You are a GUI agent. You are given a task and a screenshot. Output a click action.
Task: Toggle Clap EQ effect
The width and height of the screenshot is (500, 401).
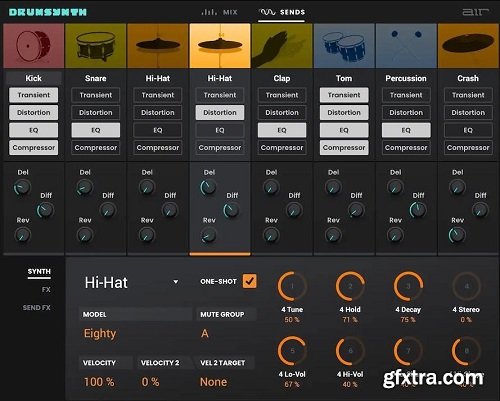pyautogui.click(x=282, y=130)
